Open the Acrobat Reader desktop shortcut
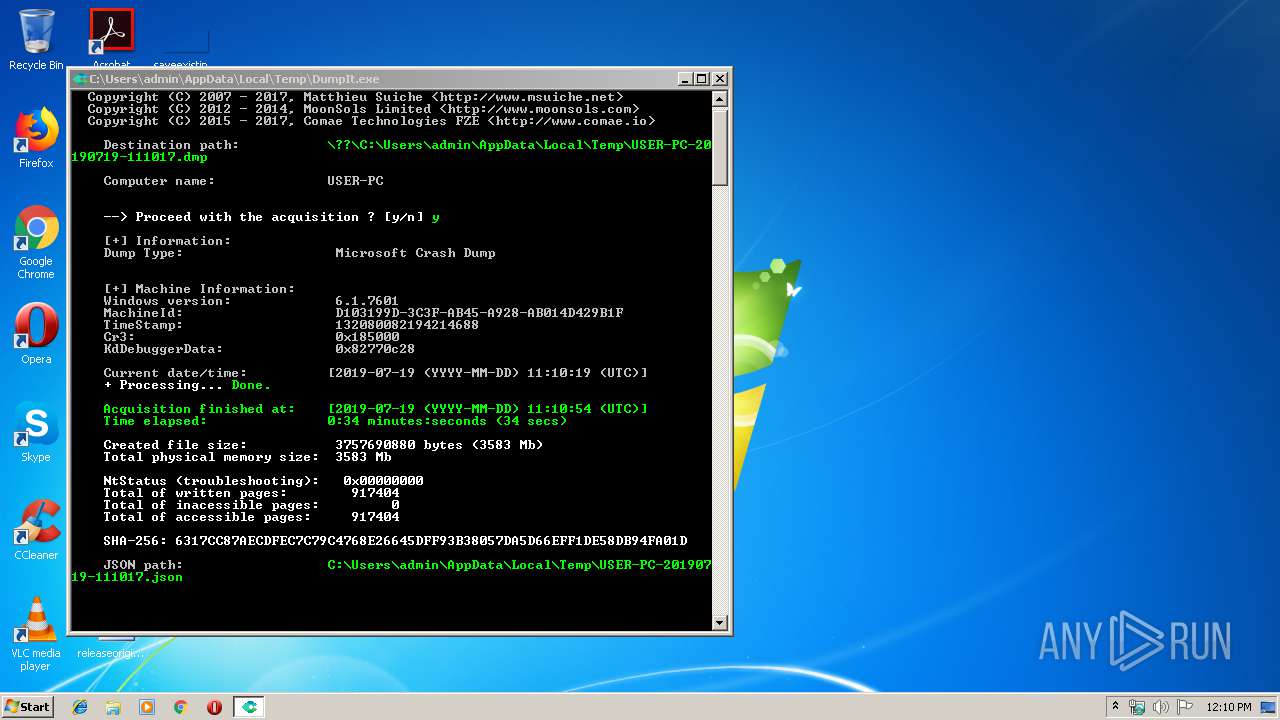1280x720 pixels. (111, 39)
